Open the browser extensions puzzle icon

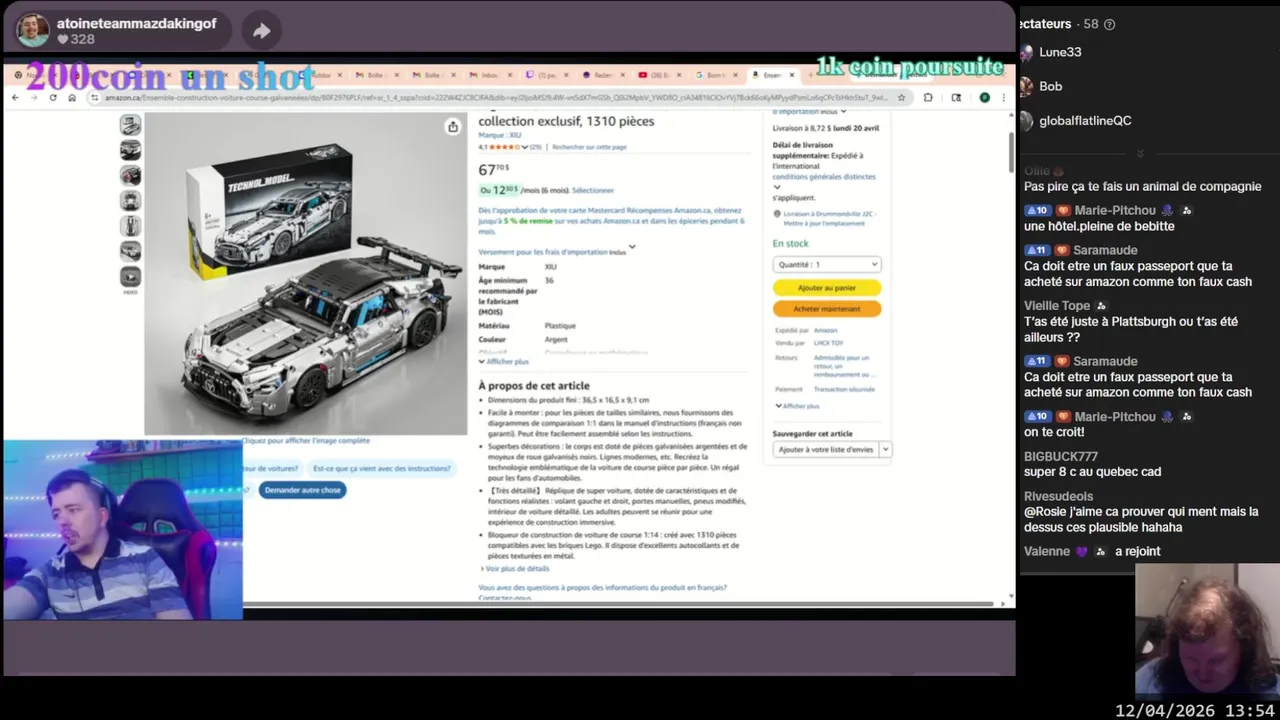(928, 98)
